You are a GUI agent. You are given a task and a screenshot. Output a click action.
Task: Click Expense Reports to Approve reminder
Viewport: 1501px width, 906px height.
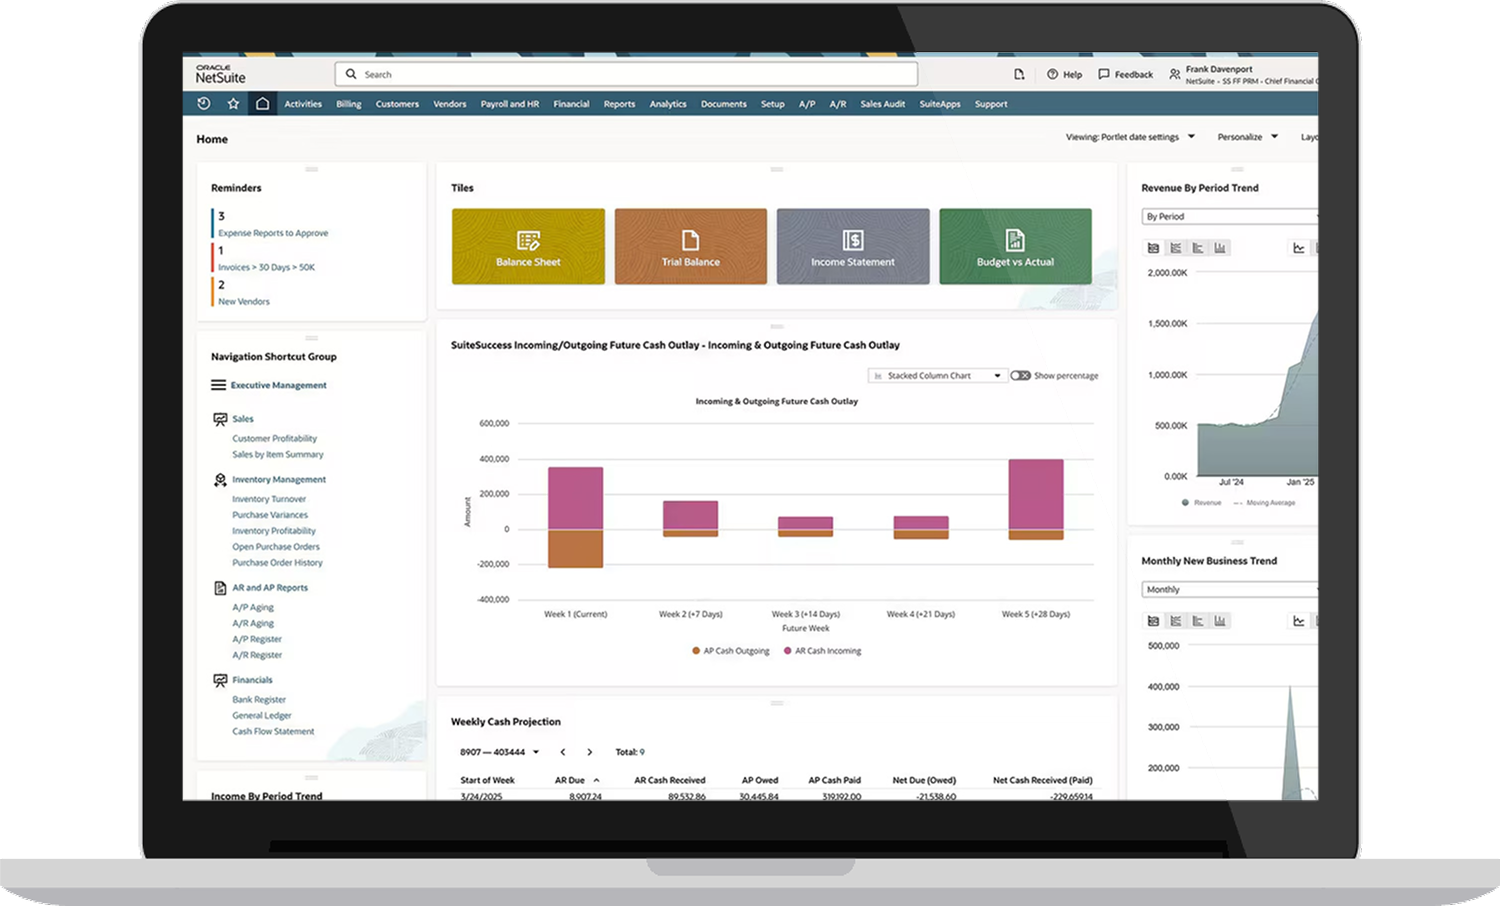272,232
